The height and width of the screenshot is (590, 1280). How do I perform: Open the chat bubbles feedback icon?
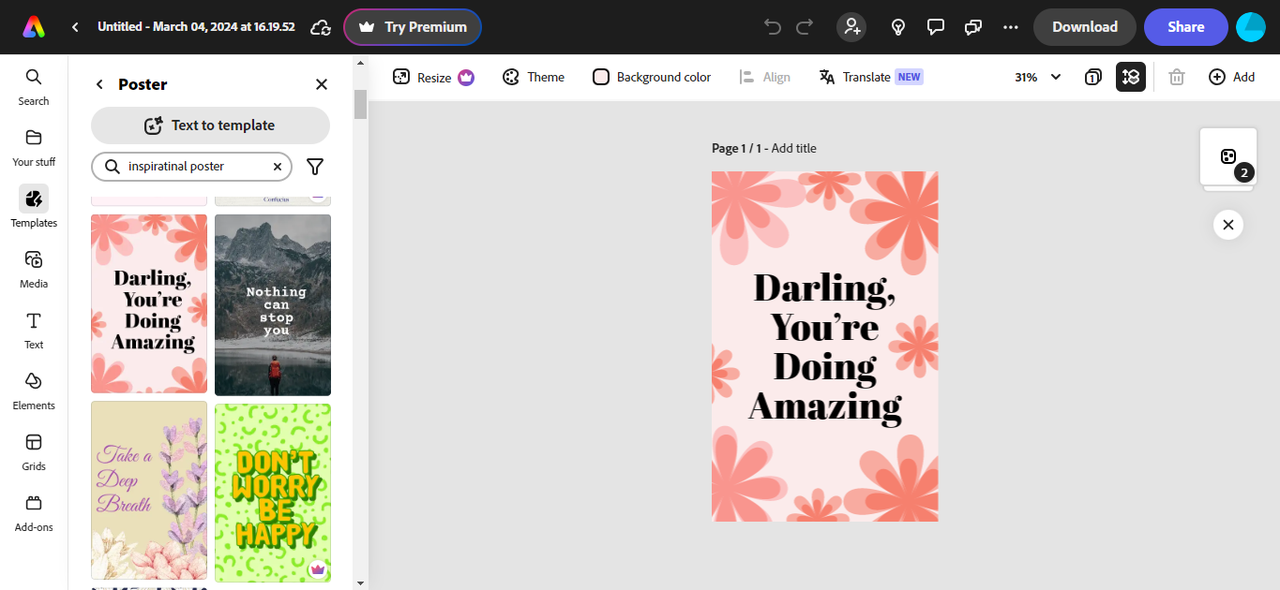[973, 27]
